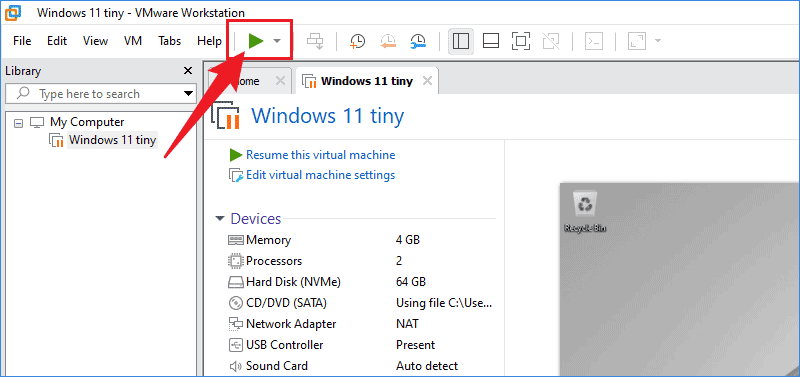This screenshot has height=377, width=800.
Task: Enter full screen mode icon
Action: (520, 41)
